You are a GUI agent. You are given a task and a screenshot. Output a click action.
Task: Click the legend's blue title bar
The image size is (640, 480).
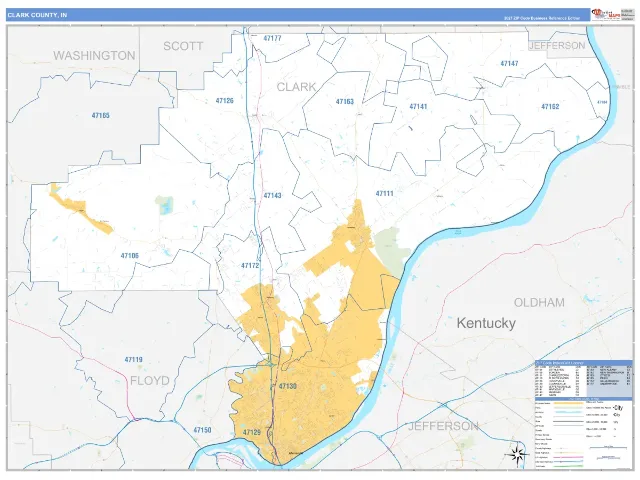(583, 362)
